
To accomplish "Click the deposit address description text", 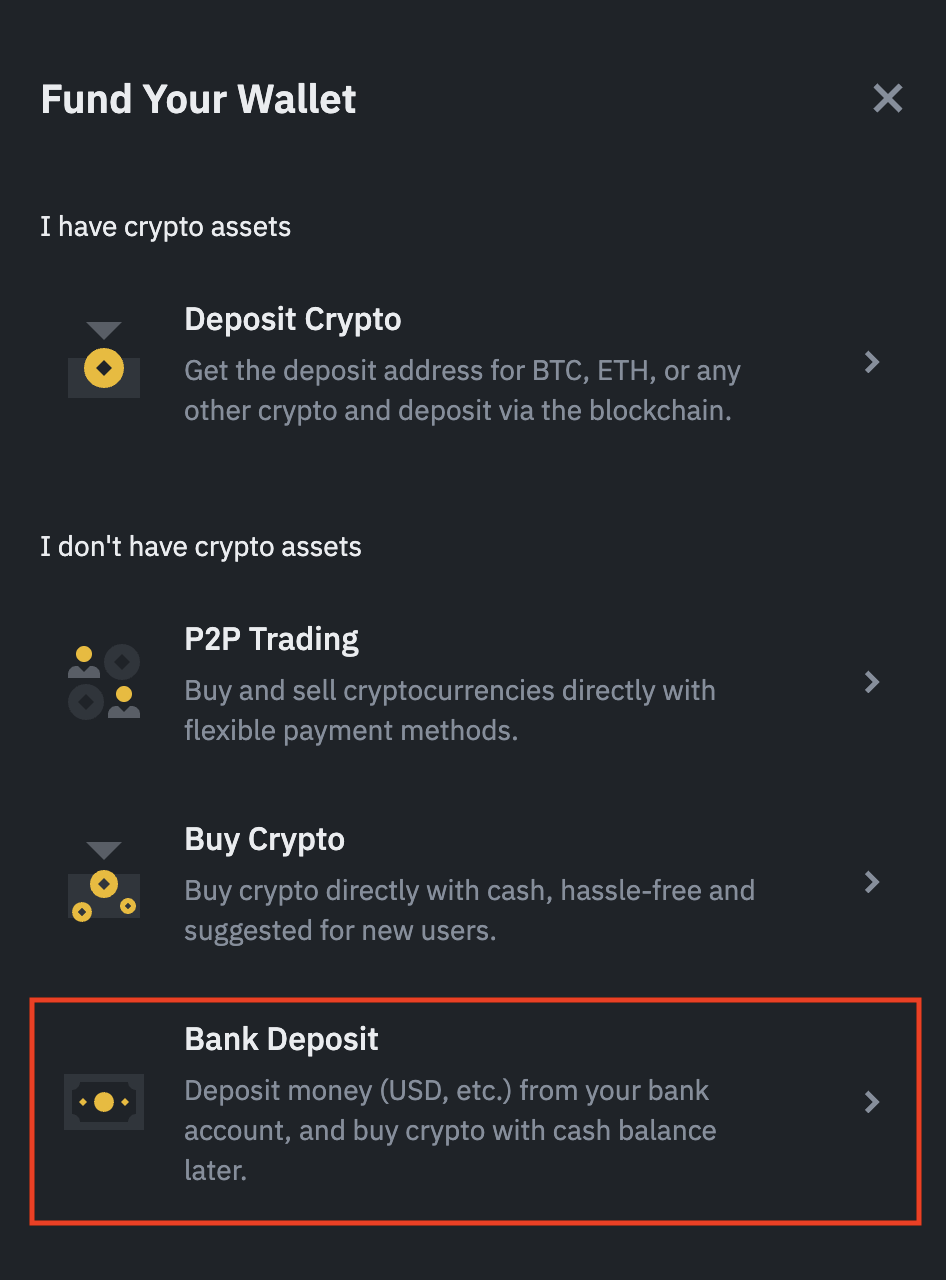I will (462, 391).
